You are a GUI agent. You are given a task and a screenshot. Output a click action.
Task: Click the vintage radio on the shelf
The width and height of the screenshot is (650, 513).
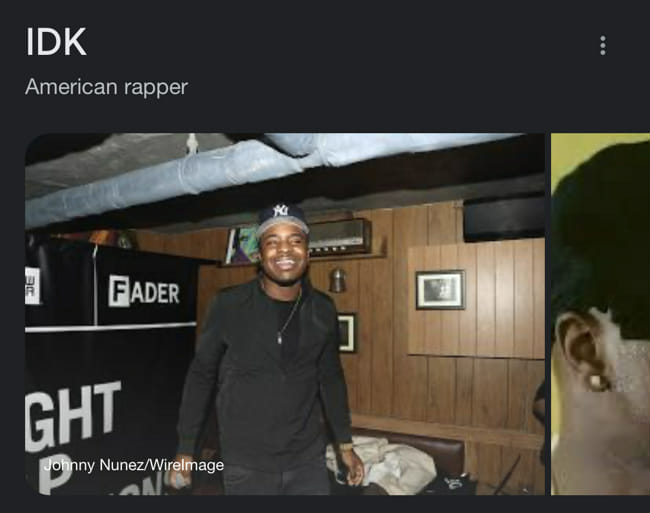(340, 236)
